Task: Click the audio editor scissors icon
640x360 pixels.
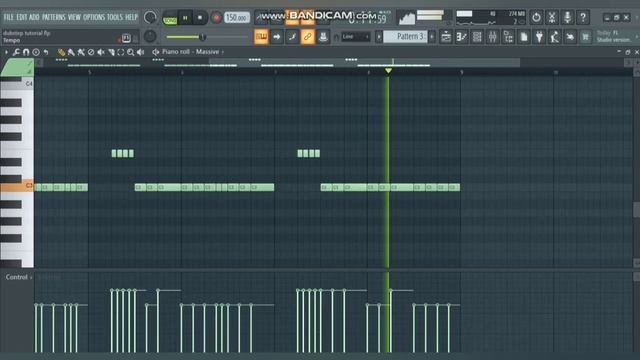Action: 552,18
